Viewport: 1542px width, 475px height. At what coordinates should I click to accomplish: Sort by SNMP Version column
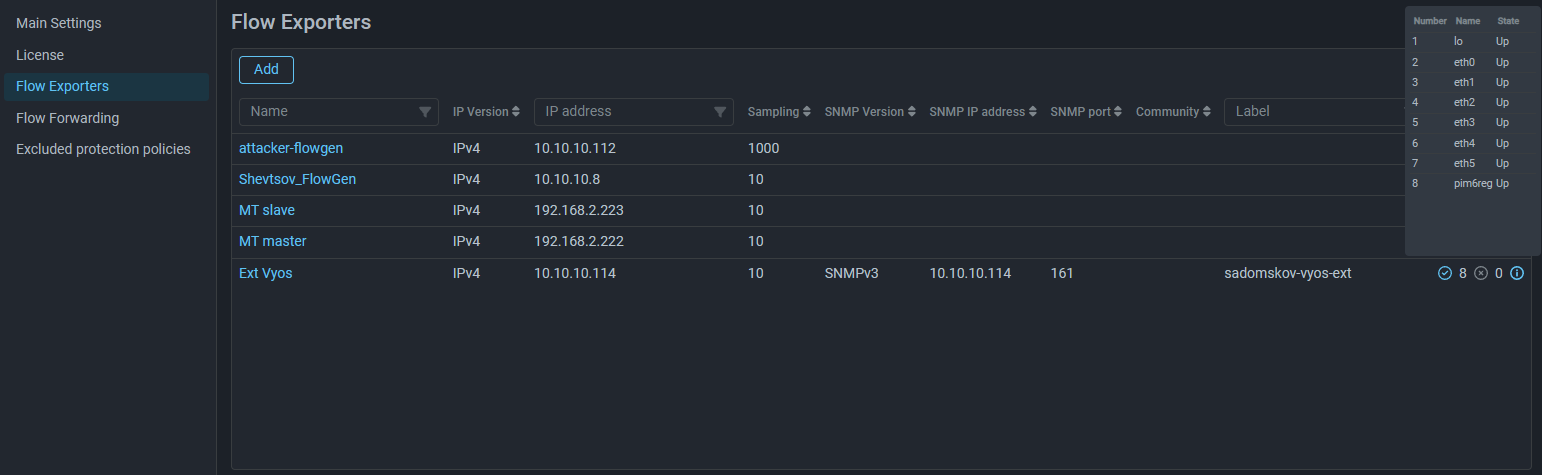(912, 112)
